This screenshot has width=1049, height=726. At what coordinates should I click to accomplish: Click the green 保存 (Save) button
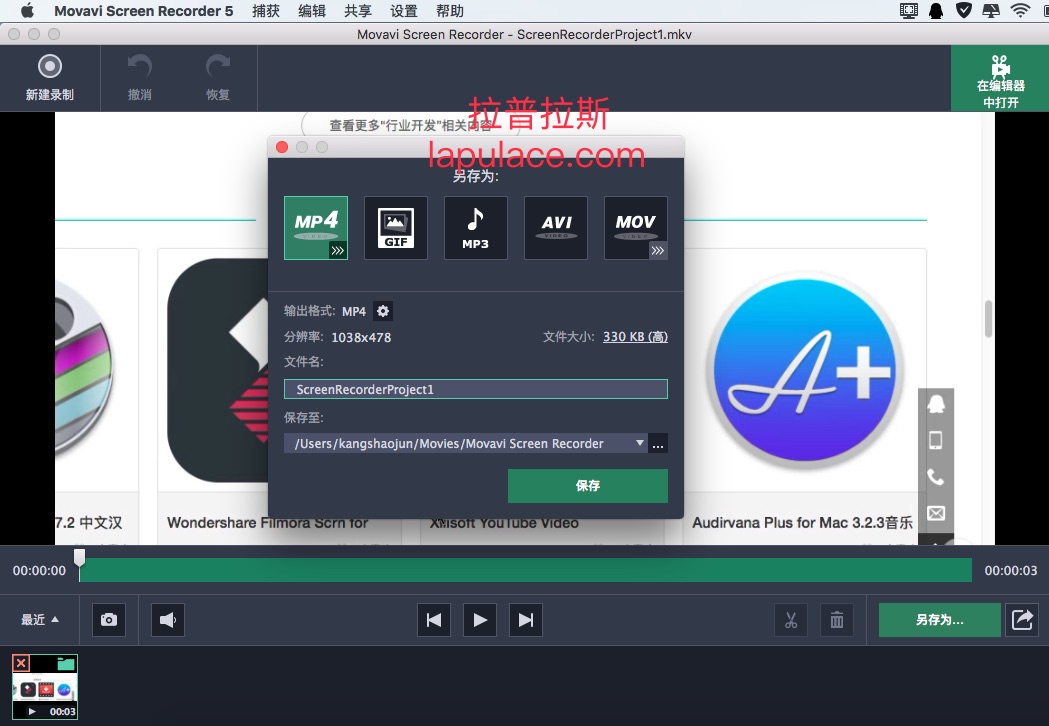tap(587, 486)
